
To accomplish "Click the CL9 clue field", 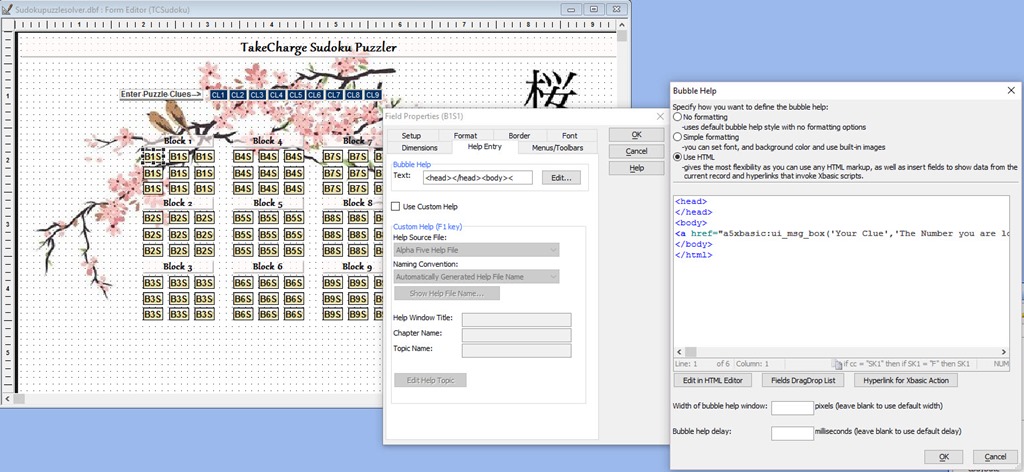I will pos(372,95).
